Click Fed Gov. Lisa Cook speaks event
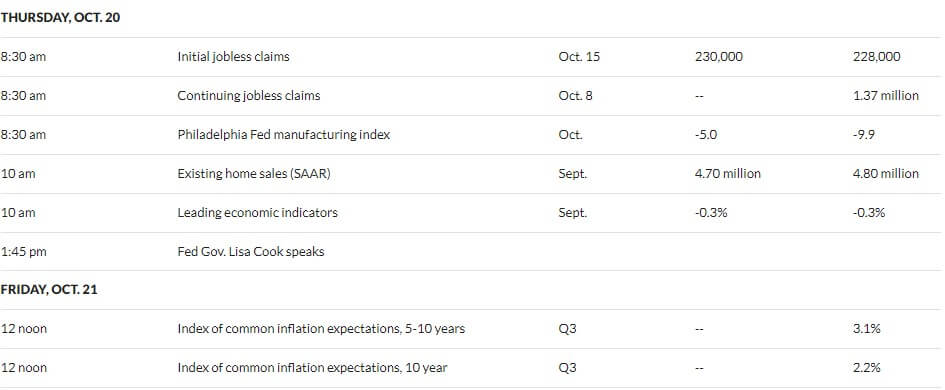 pos(251,251)
